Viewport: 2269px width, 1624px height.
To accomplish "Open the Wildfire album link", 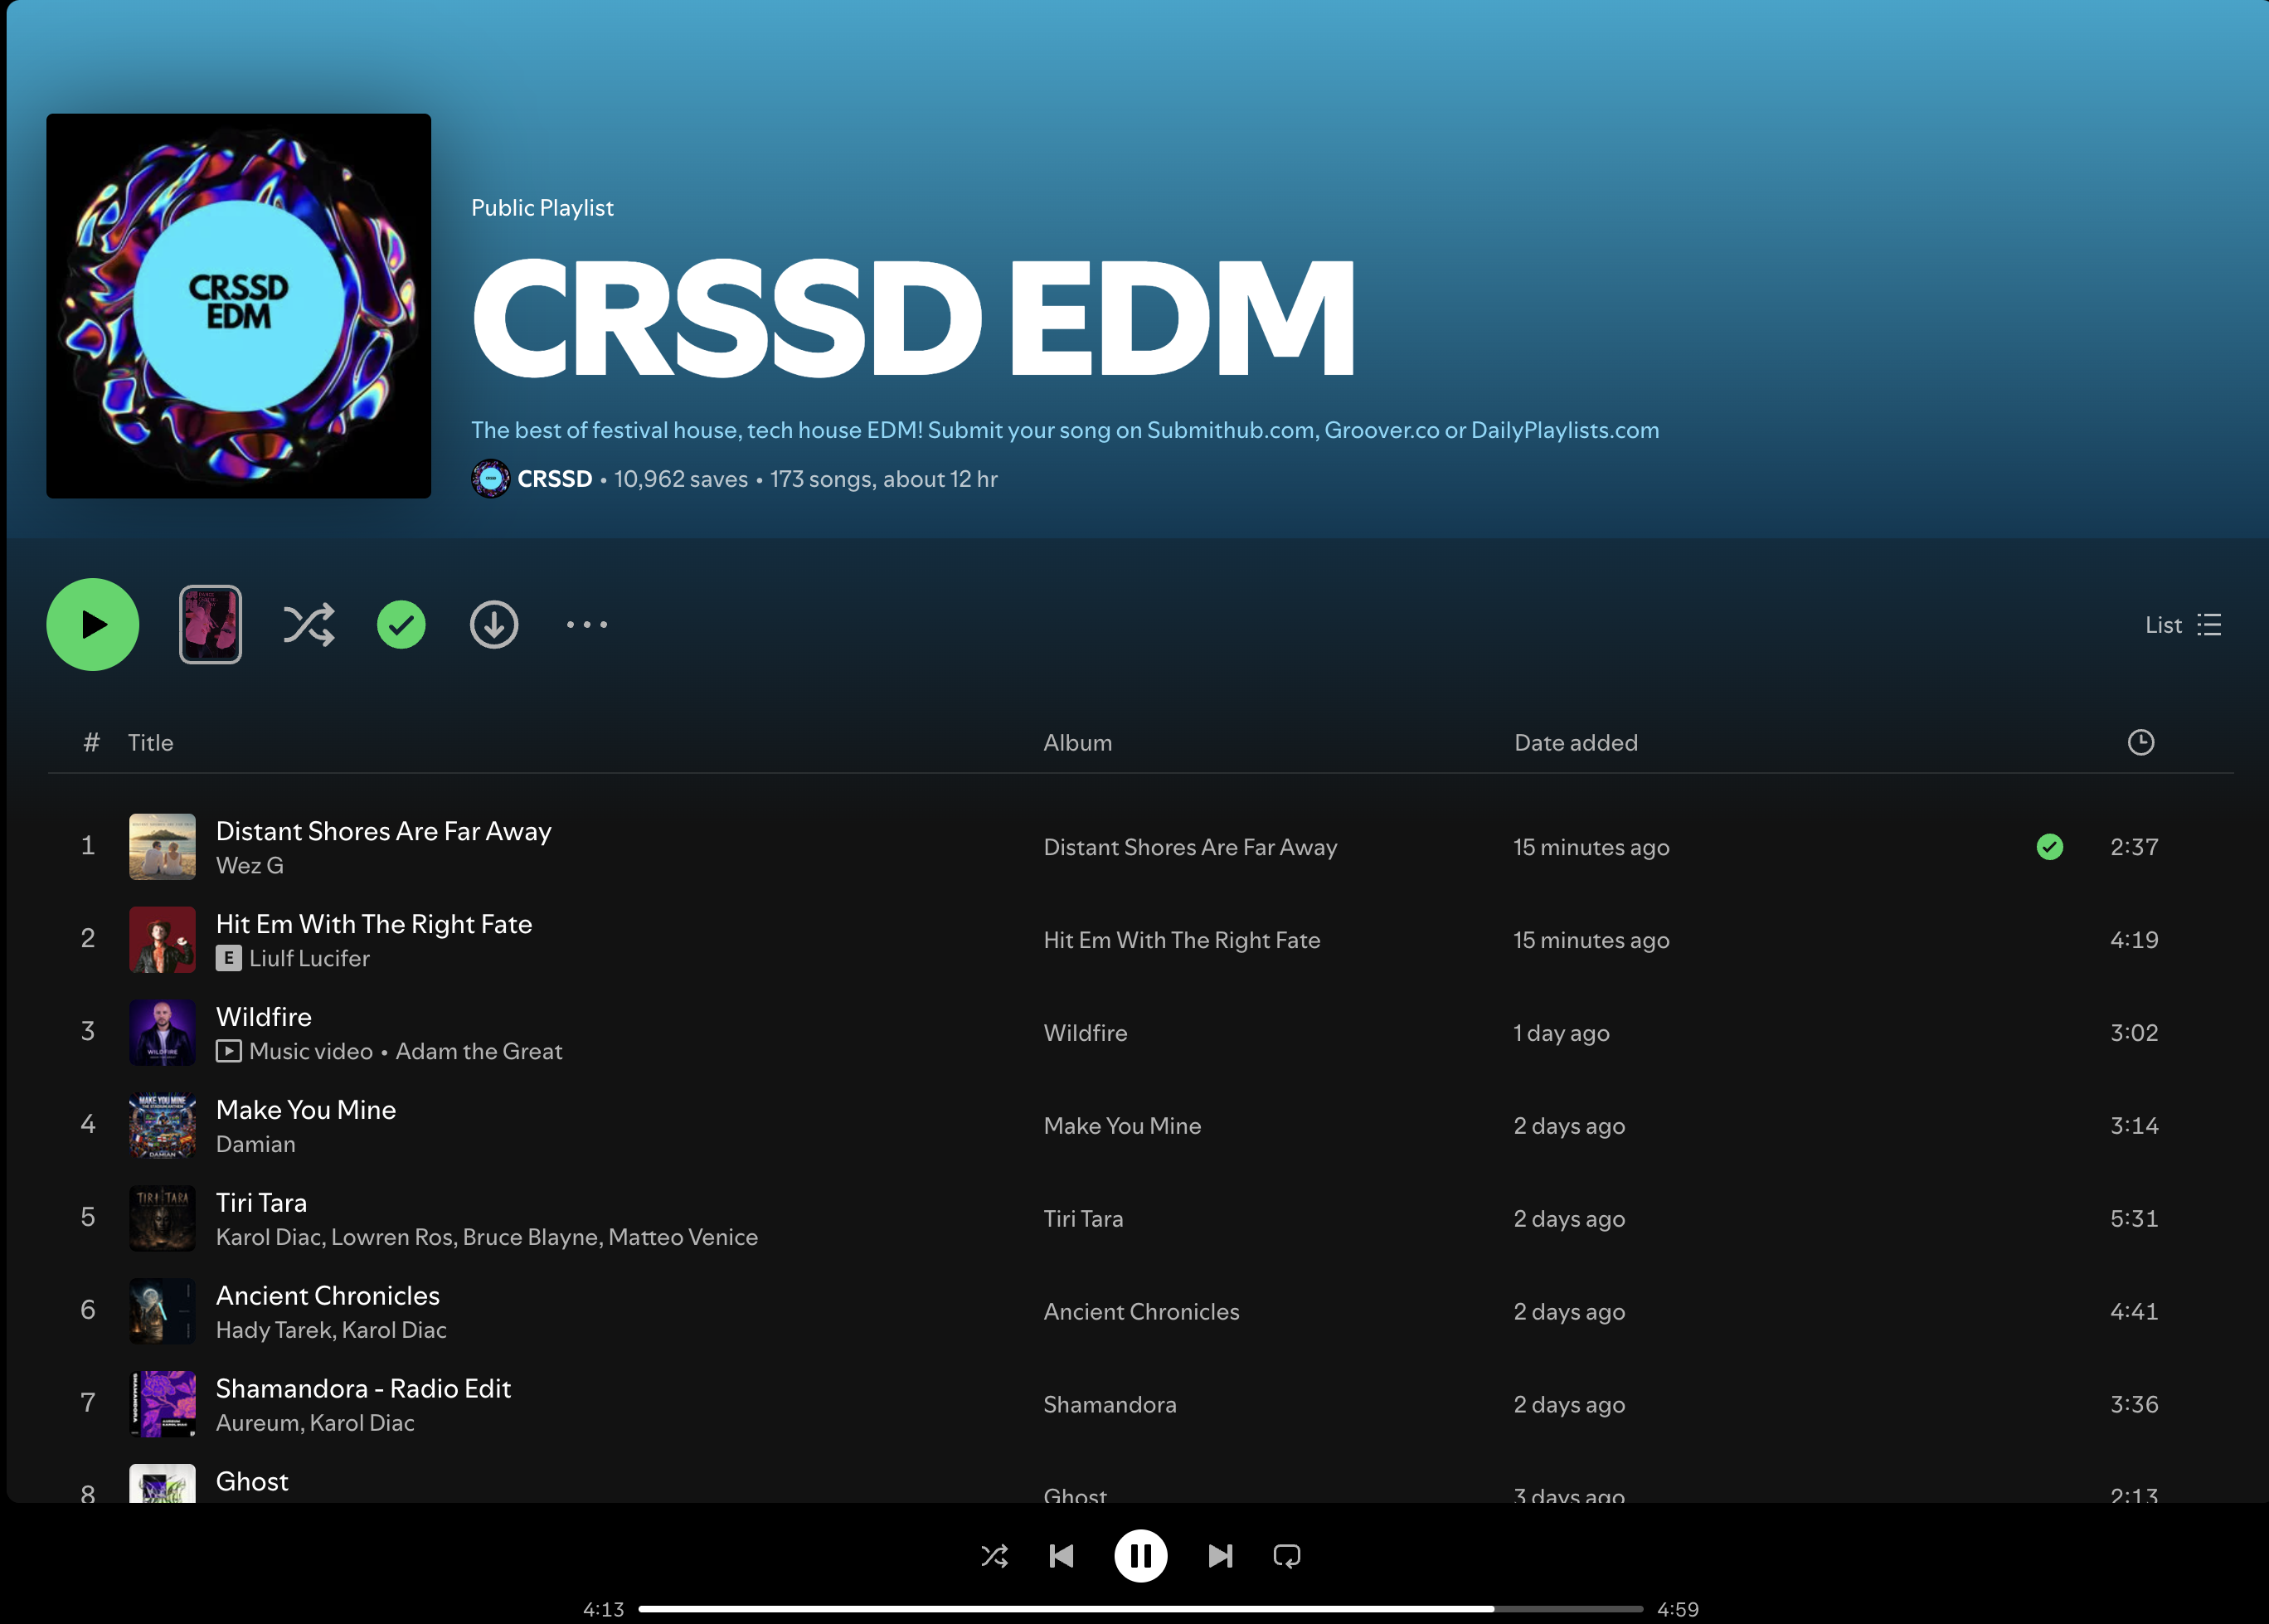I will click(1085, 1033).
